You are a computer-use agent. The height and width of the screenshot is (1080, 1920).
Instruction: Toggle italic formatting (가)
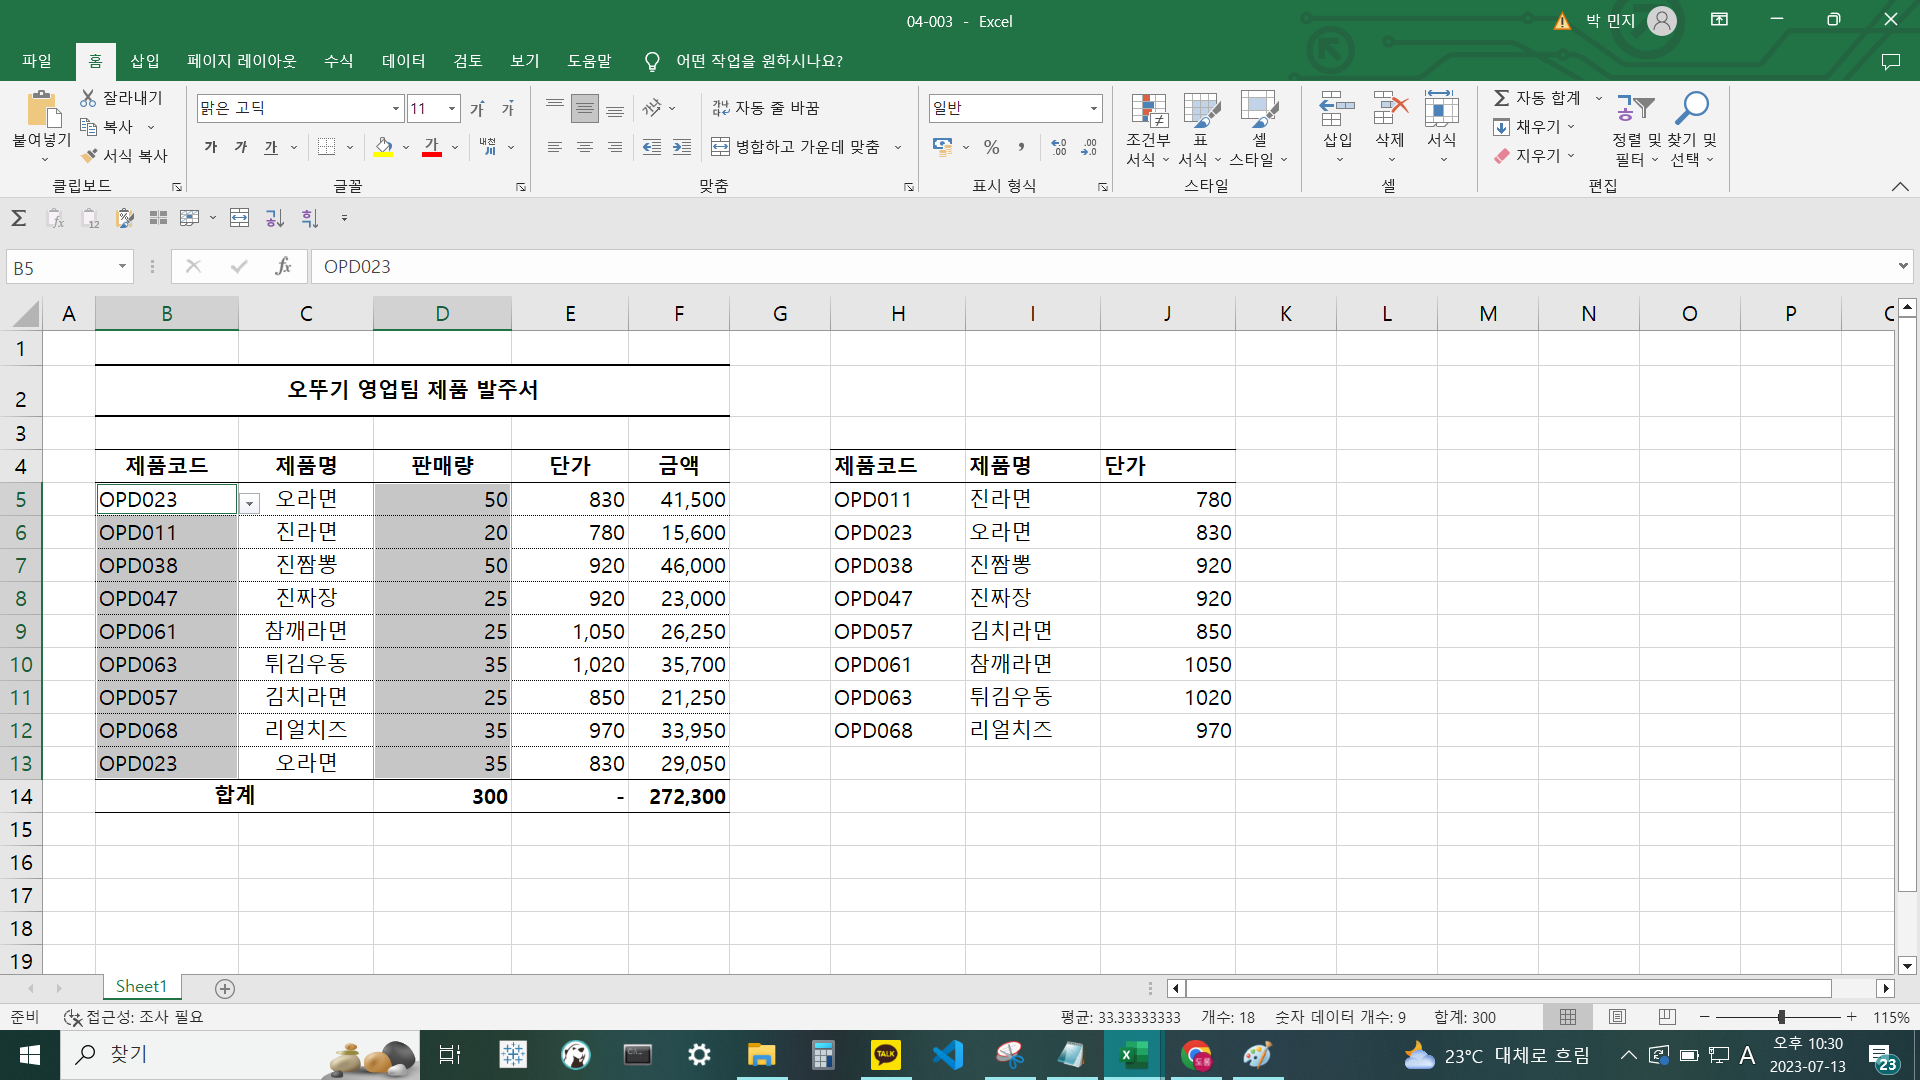click(241, 147)
